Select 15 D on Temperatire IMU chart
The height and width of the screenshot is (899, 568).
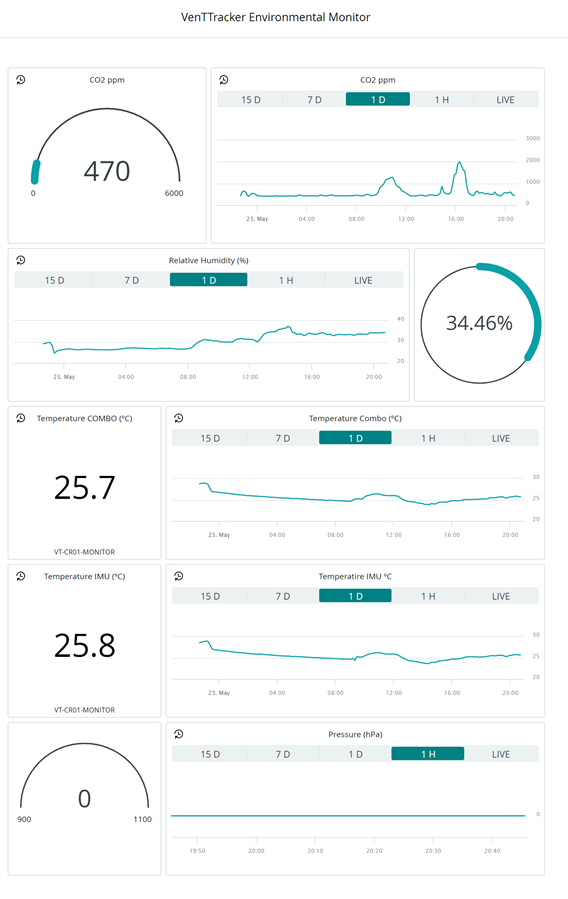[210, 596]
